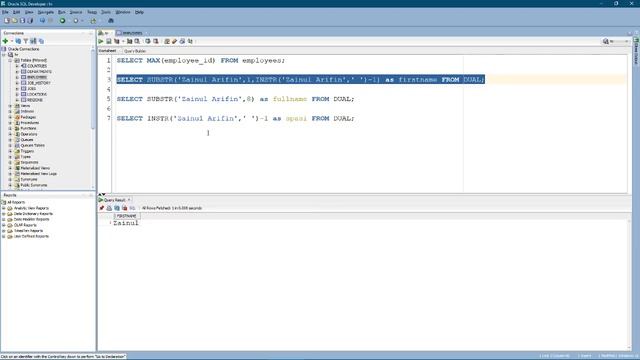The image size is (640, 360).
Task: Click the Refresh icon in Query Result toolbar
Action: point(117,208)
